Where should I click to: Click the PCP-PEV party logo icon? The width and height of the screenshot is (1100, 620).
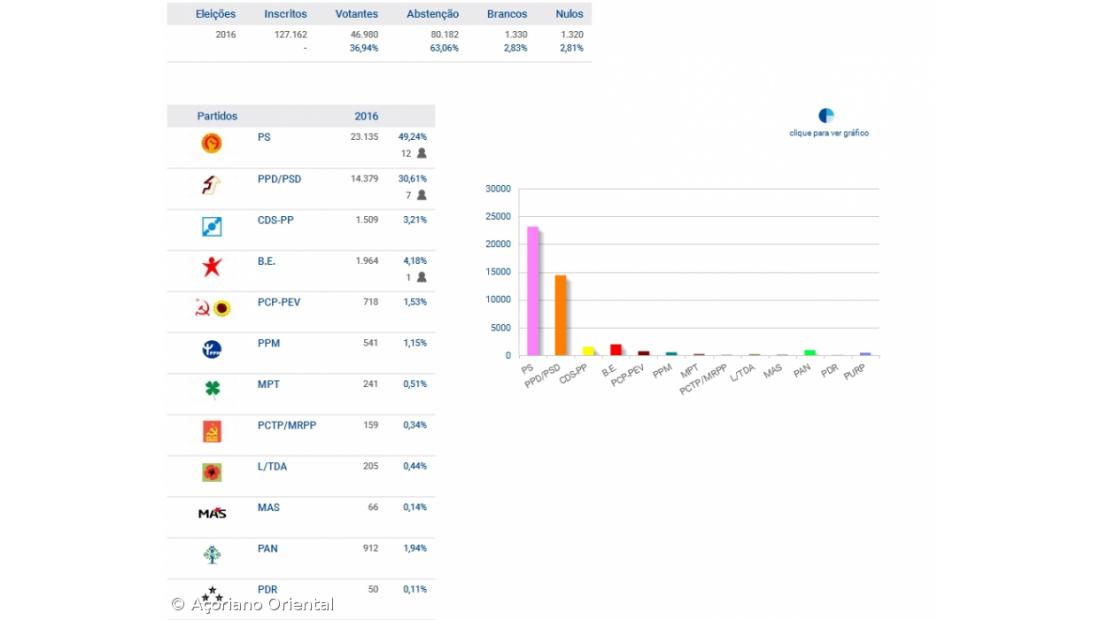(x=212, y=308)
